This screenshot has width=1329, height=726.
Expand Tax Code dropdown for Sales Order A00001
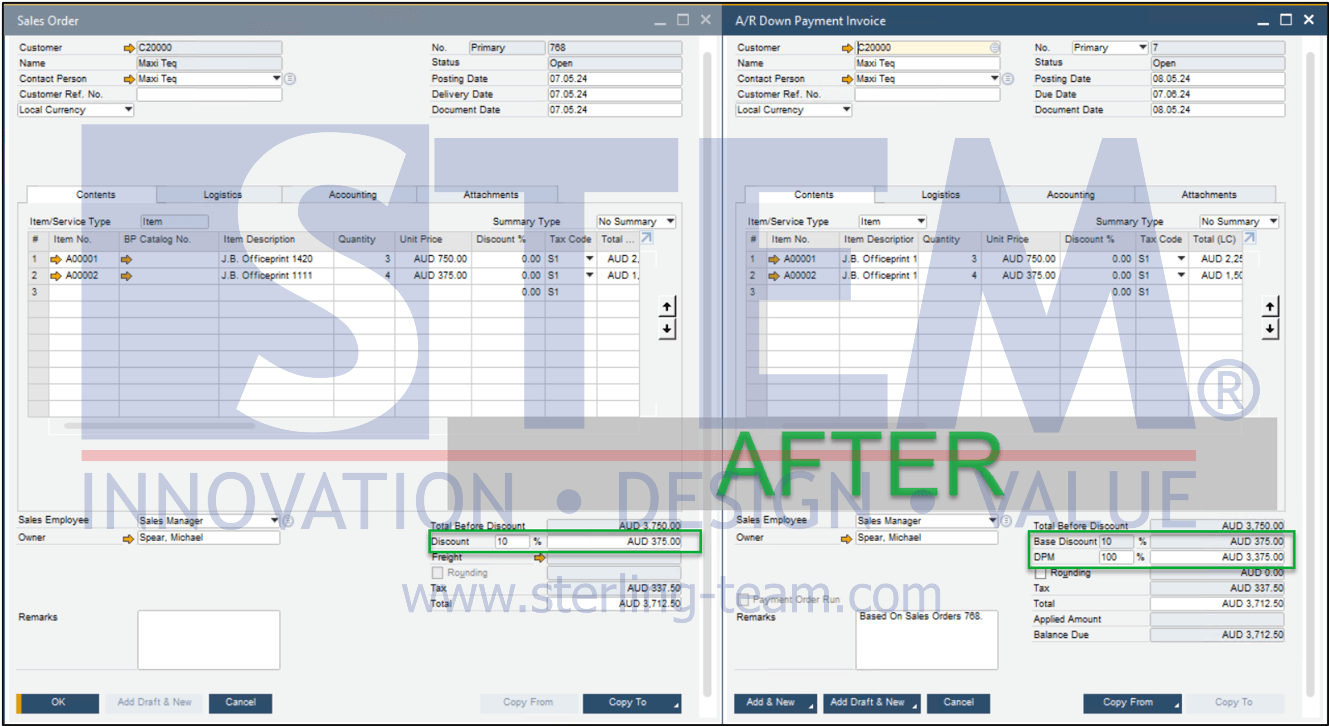[x=590, y=259]
